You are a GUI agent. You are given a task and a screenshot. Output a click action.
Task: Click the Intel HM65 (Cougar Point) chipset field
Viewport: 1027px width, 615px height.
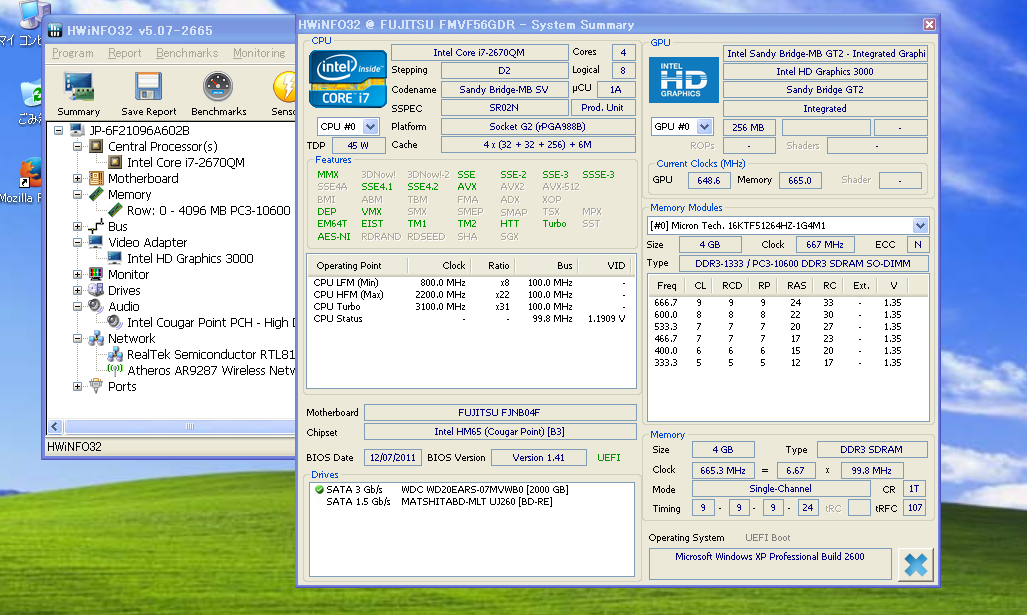coord(500,432)
